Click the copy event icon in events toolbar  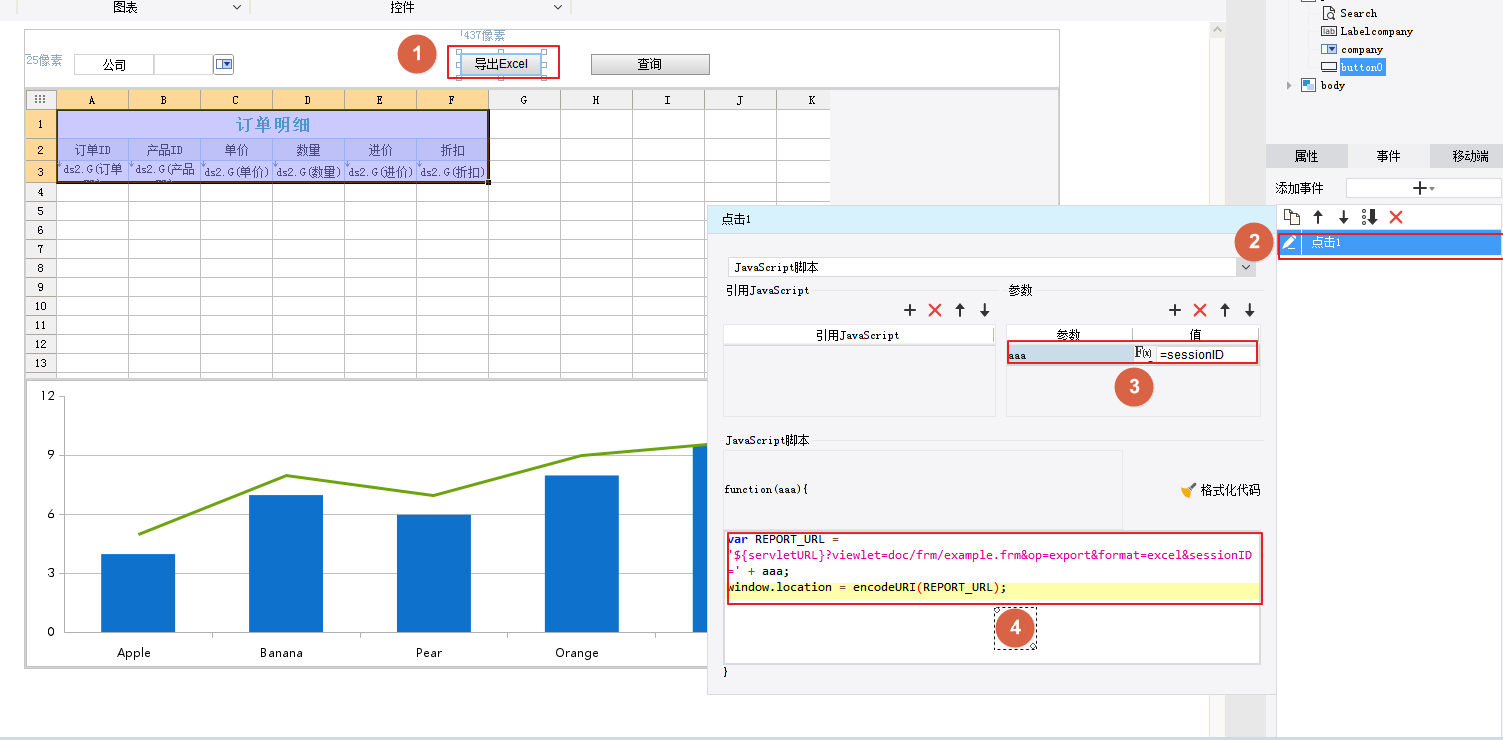(1292, 217)
